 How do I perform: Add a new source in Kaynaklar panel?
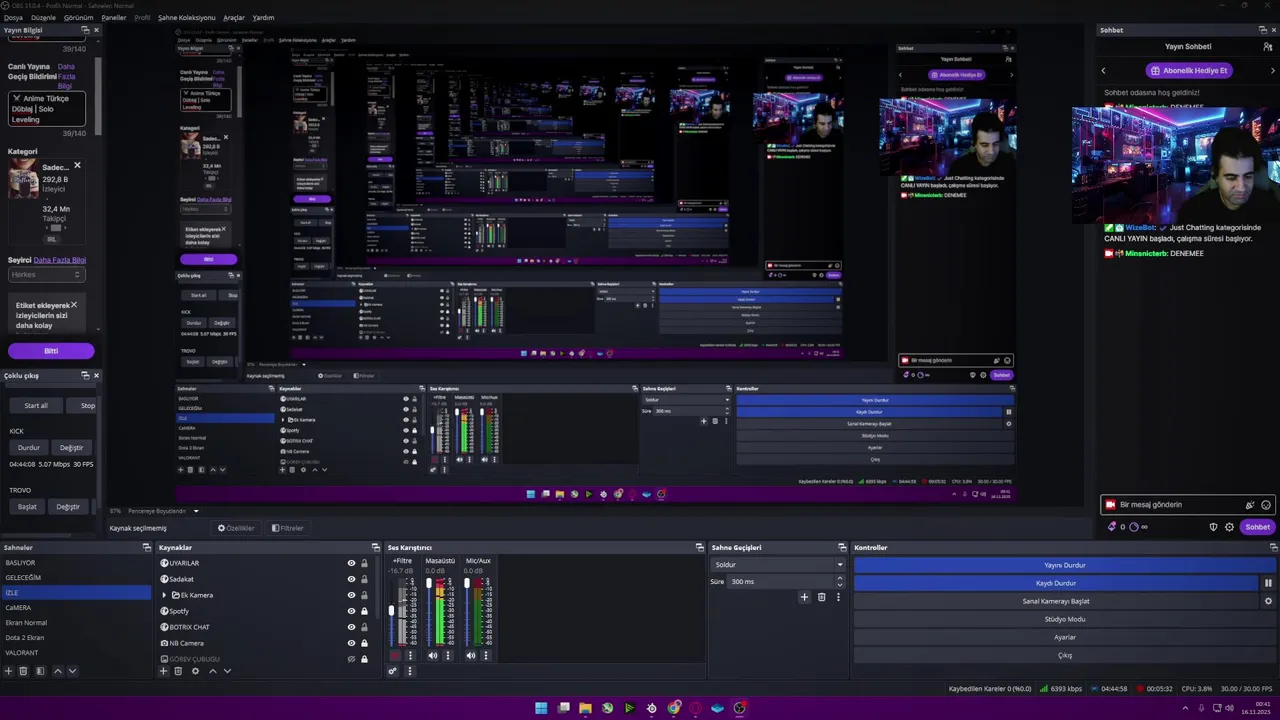tap(164, 671)
